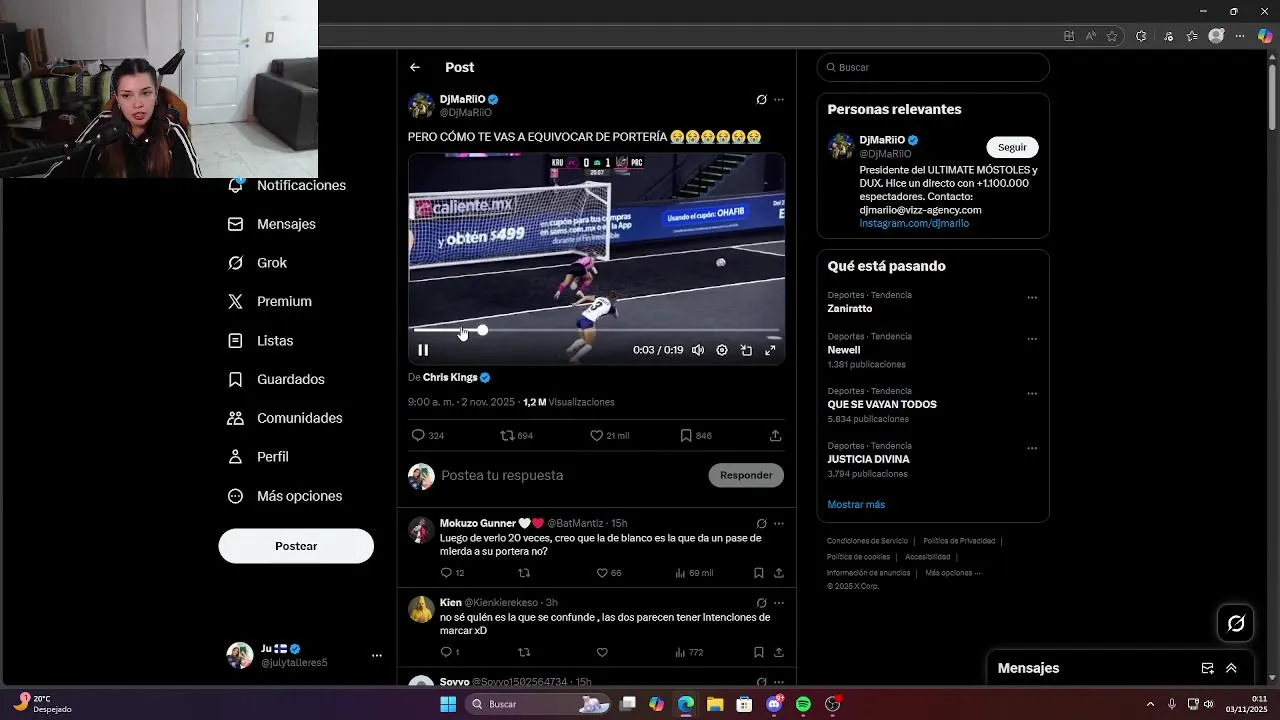This screenshot has height=720, width=1280.
Task: View analytics of Mokuzo Gunner comment
Action: click(x=680, y=573)
